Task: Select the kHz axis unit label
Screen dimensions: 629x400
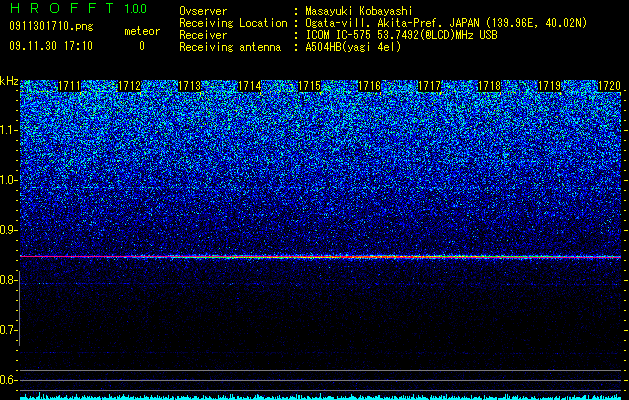Action: coord(9,81)
